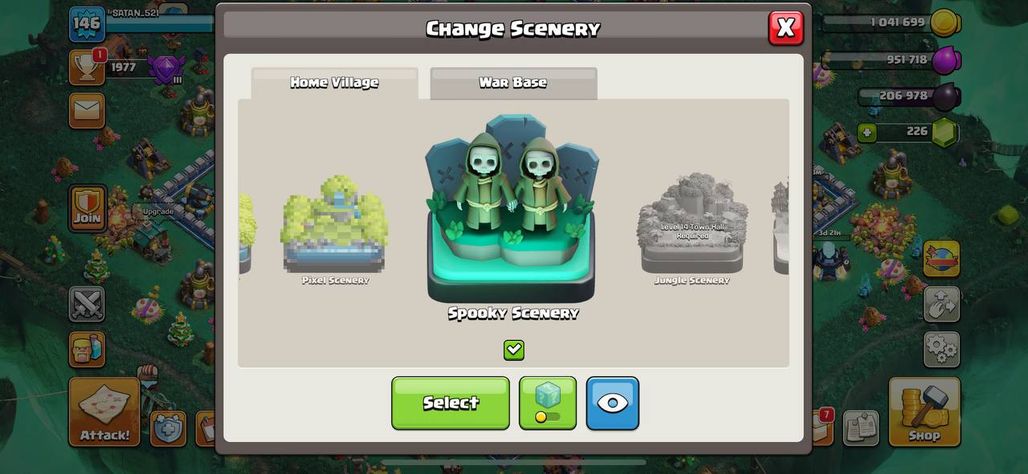This screenshot has width=1028, height=474.
Task: Open the Barbarian army overview icon
Action: click(87, 349)
